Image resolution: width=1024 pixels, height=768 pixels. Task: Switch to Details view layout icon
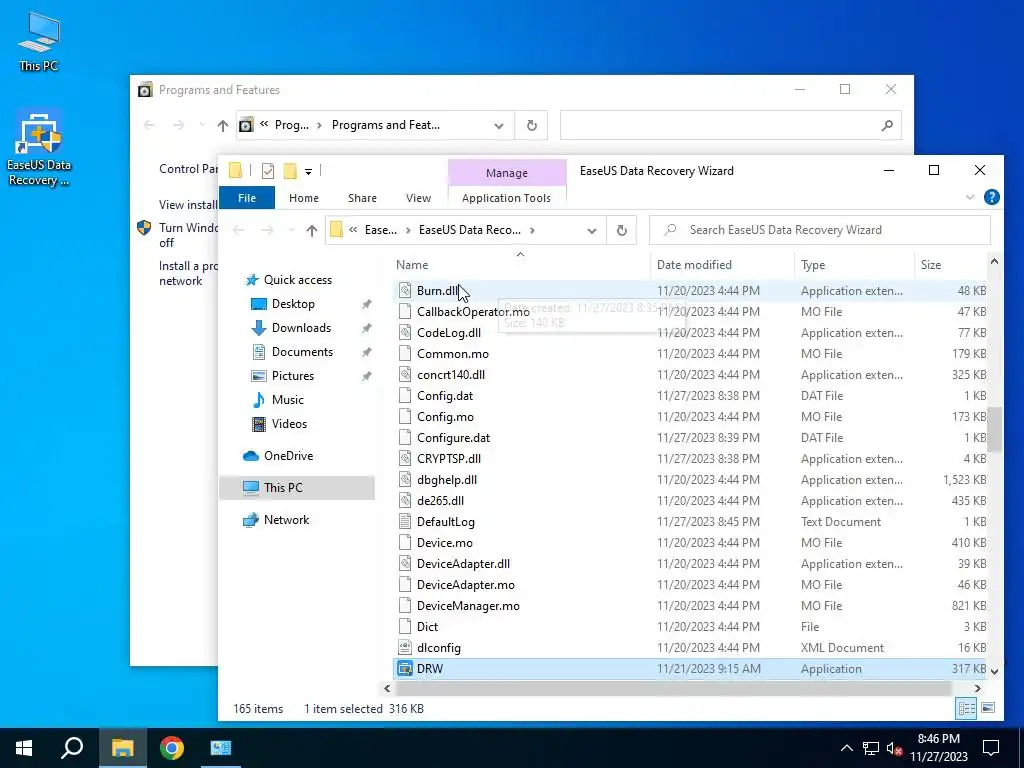tap(967, 708)
